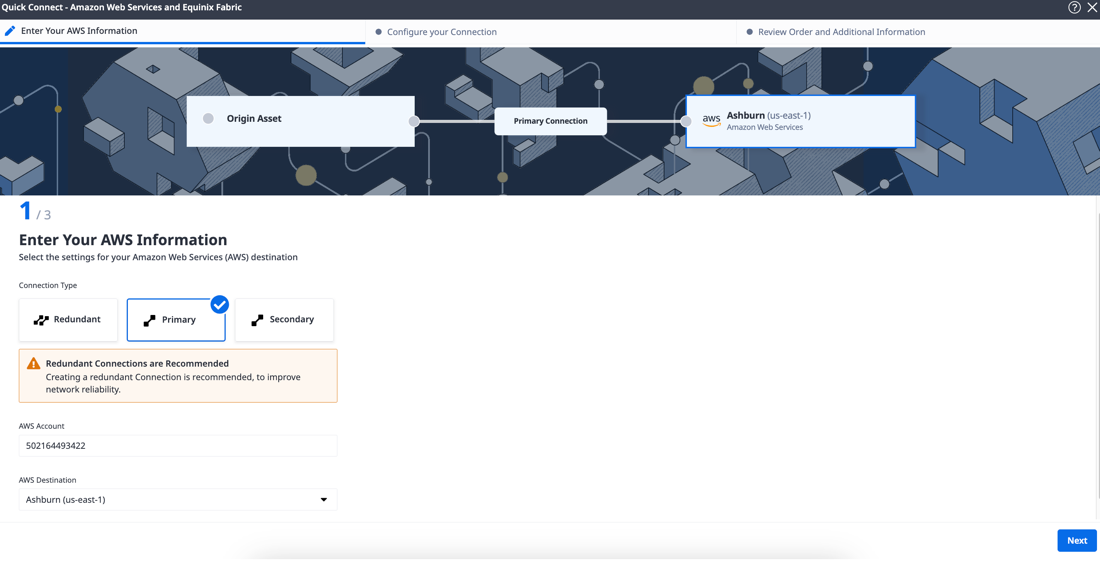Go to Configure your Connection step

click(551, 32)
